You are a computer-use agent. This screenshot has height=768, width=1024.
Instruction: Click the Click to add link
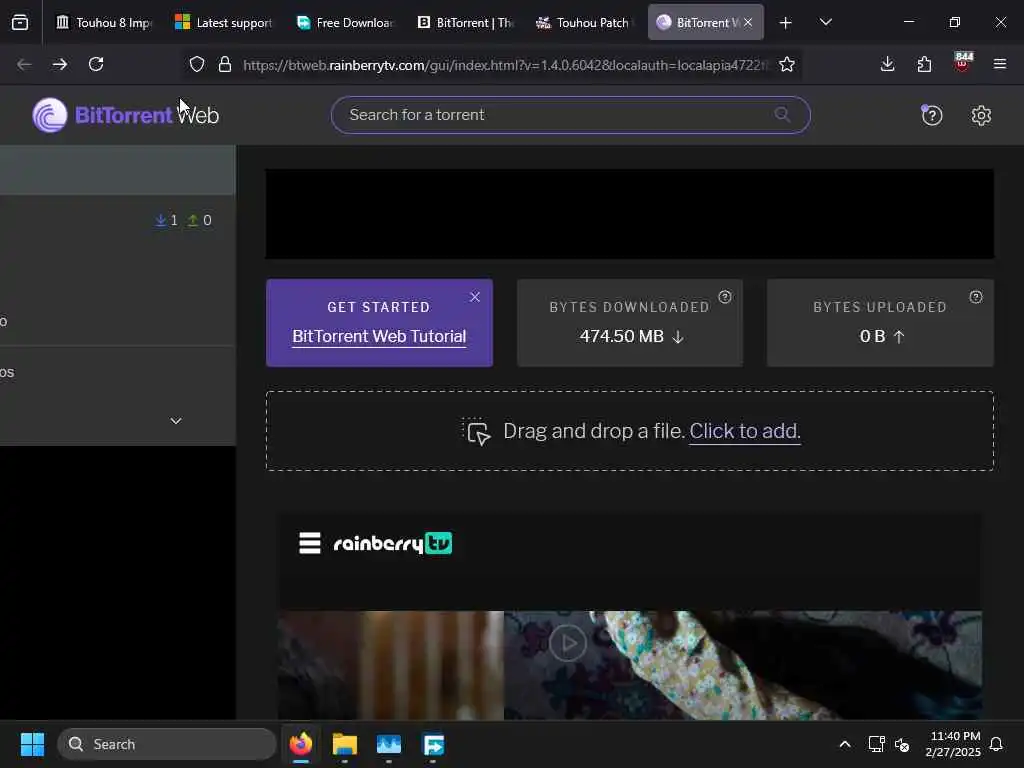pyautogui.click(x=744, y=431)
